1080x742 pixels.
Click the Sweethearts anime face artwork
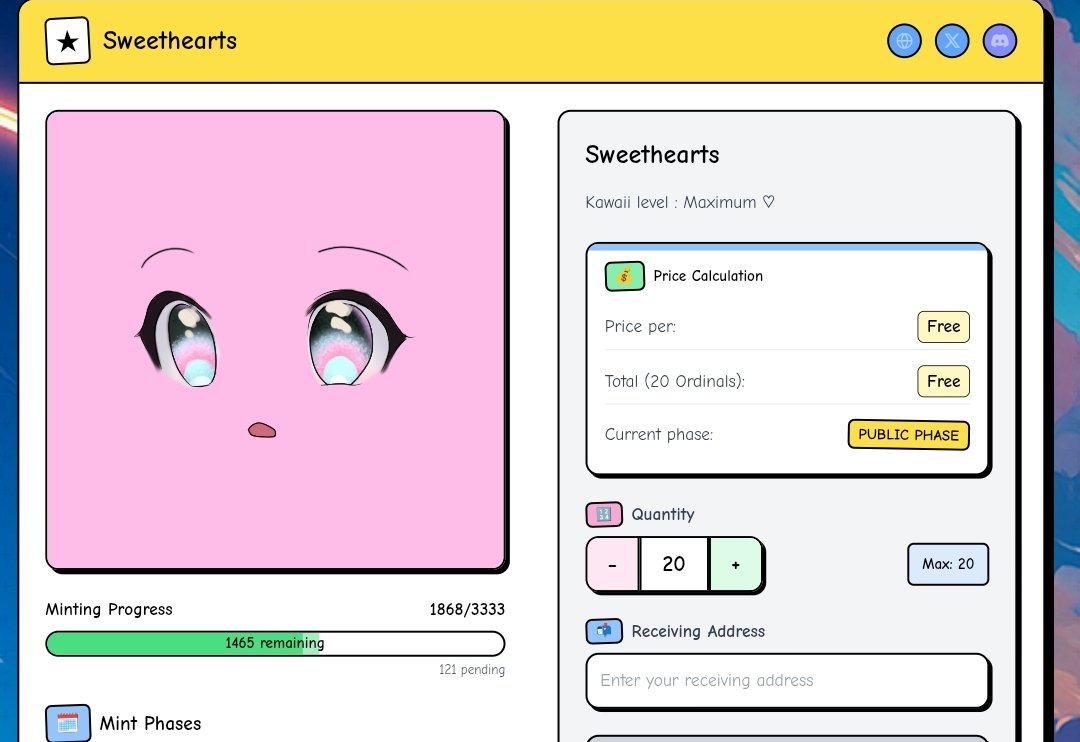276,340
